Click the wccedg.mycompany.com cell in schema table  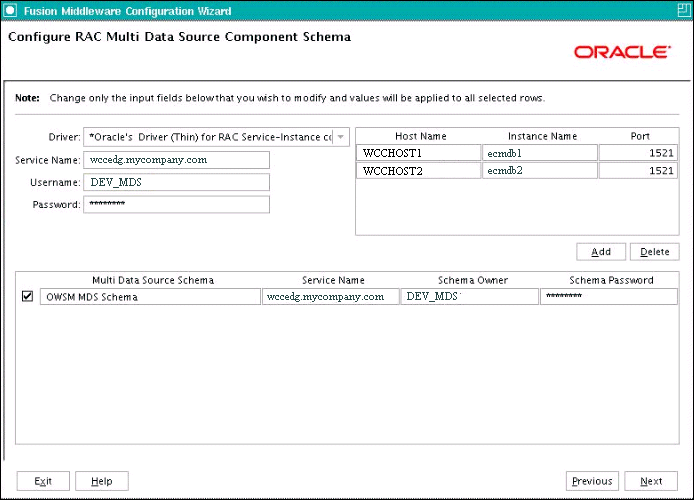(x=331, y=296)
